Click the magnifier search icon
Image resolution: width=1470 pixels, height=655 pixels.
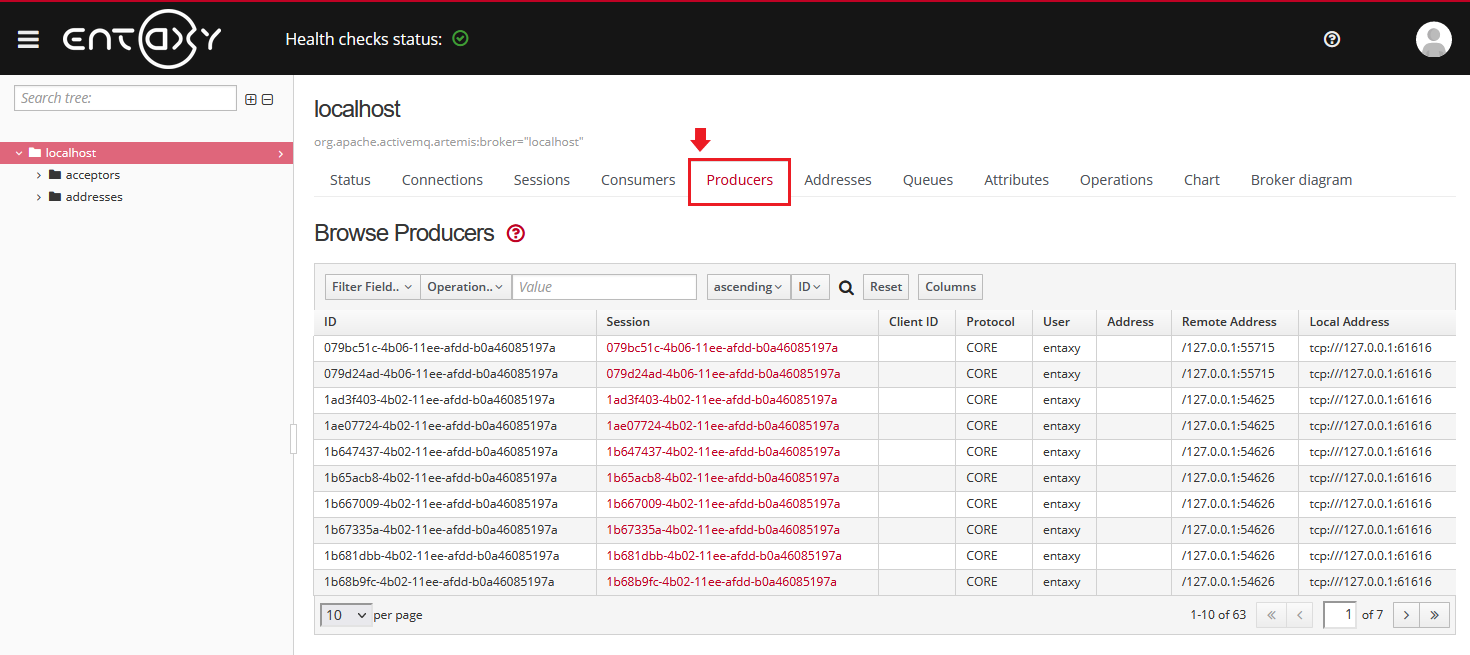[x=846, y=287]
